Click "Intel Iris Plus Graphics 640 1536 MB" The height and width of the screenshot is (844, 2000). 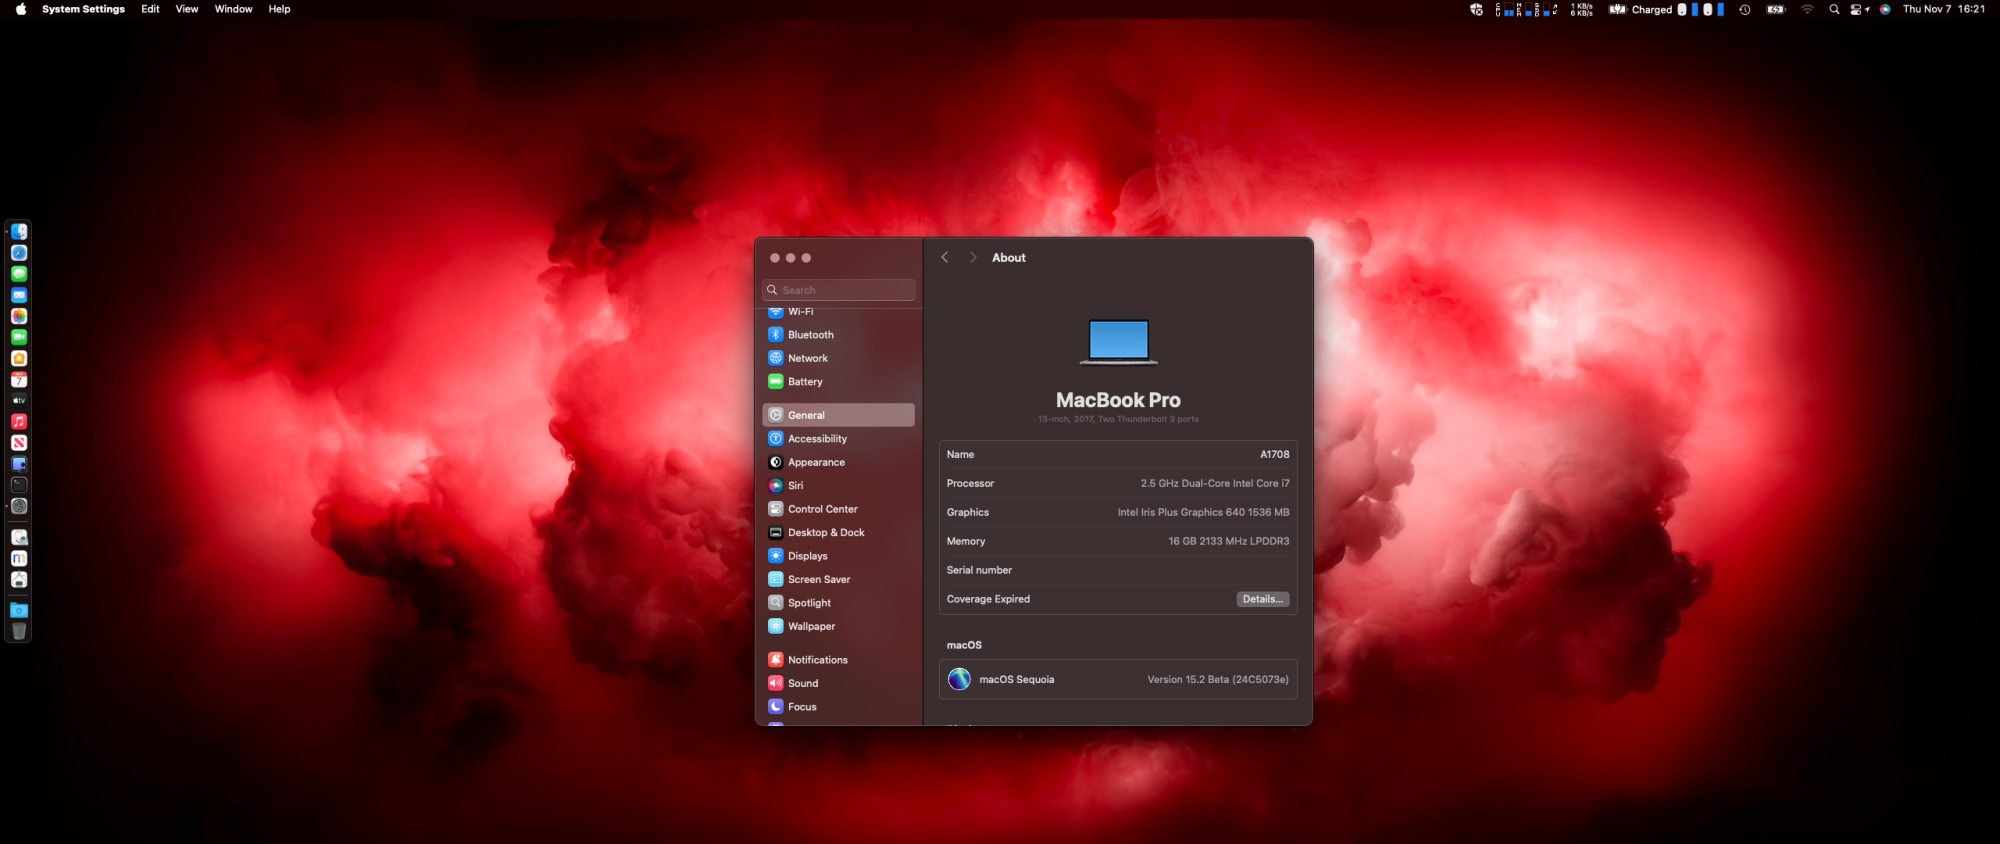coord(1203,513)
